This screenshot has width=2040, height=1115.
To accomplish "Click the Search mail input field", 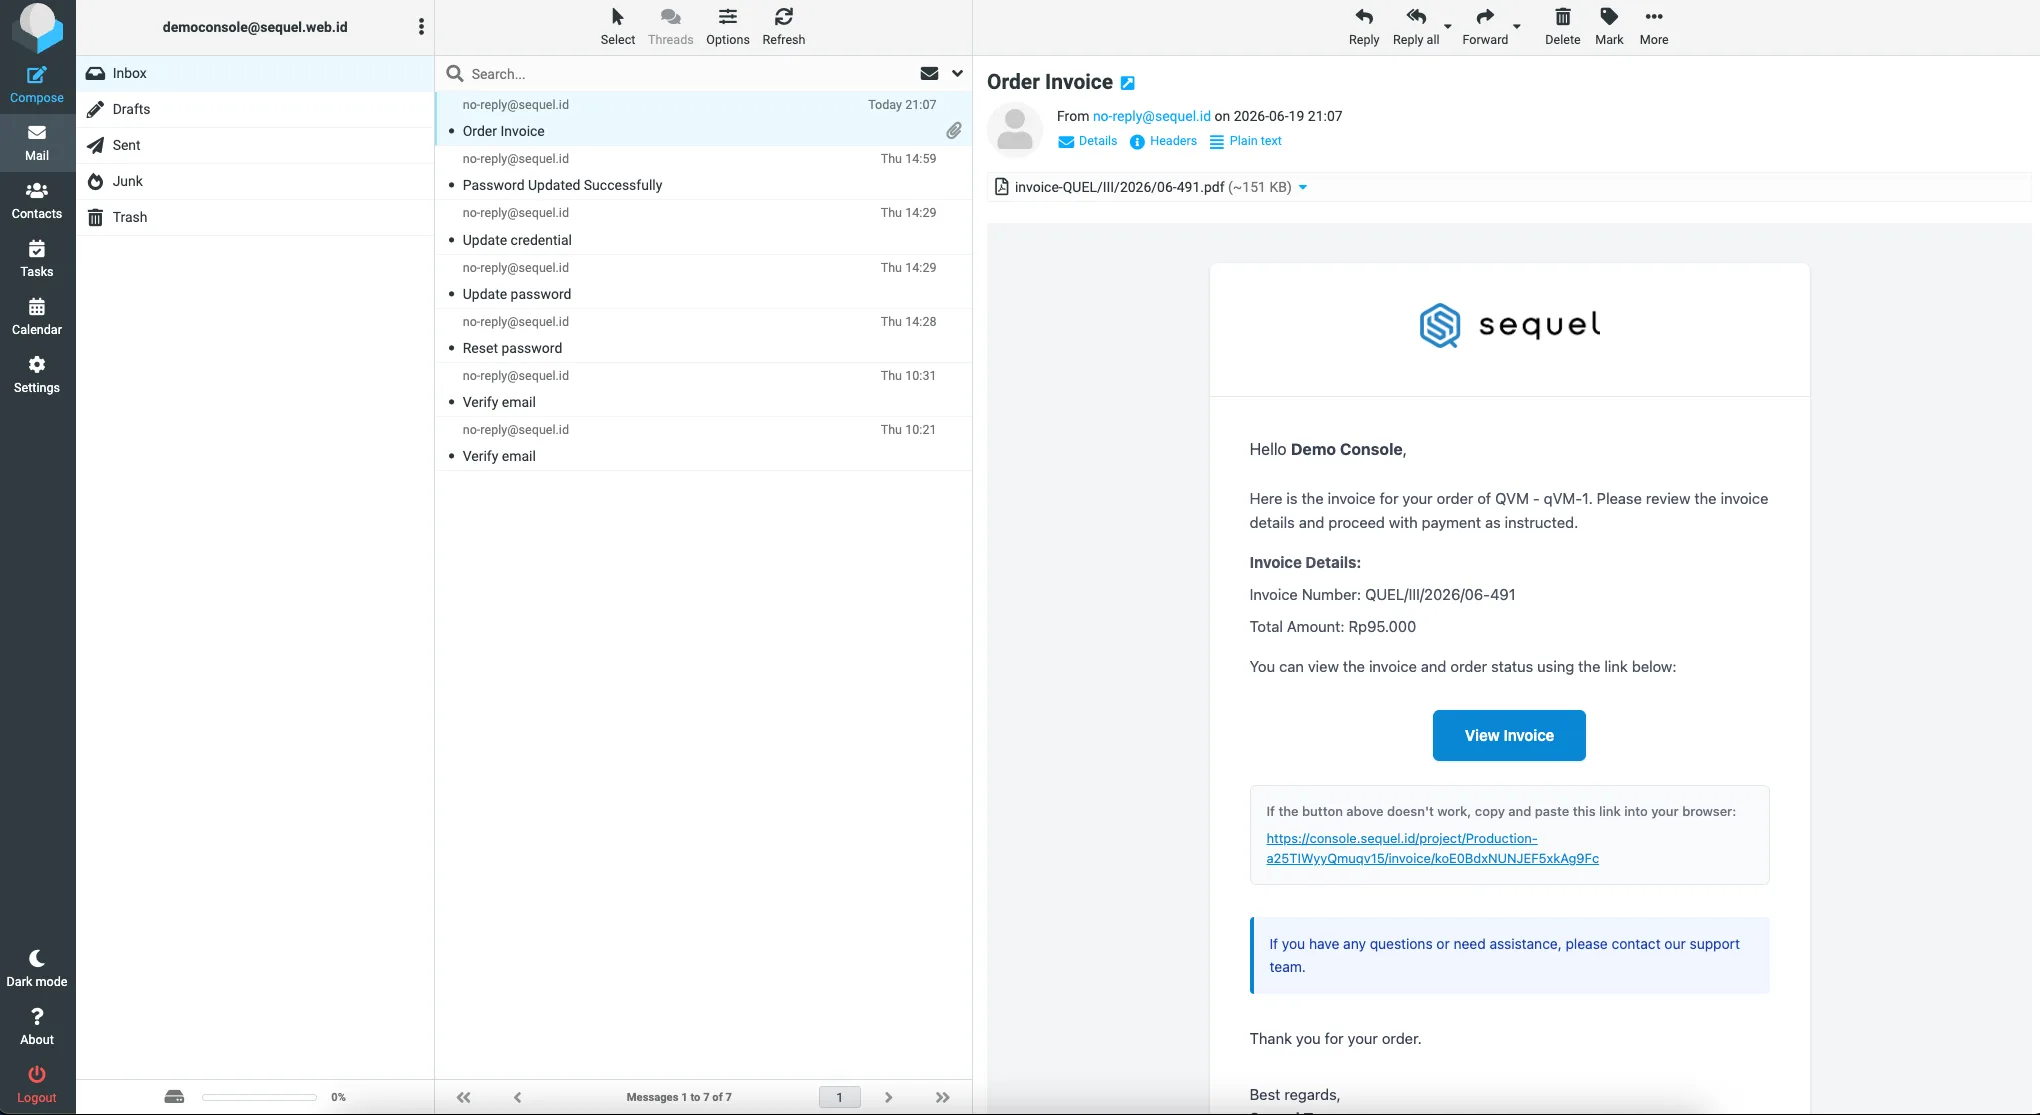I will coord(690,73).
